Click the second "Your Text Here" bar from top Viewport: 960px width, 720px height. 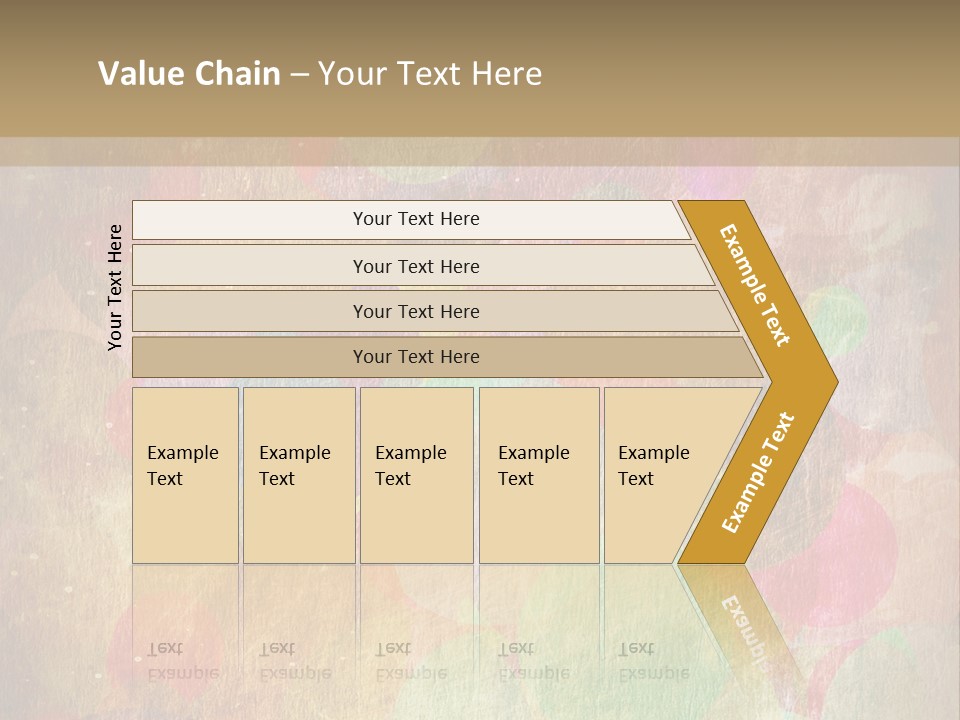pos(415,266)
